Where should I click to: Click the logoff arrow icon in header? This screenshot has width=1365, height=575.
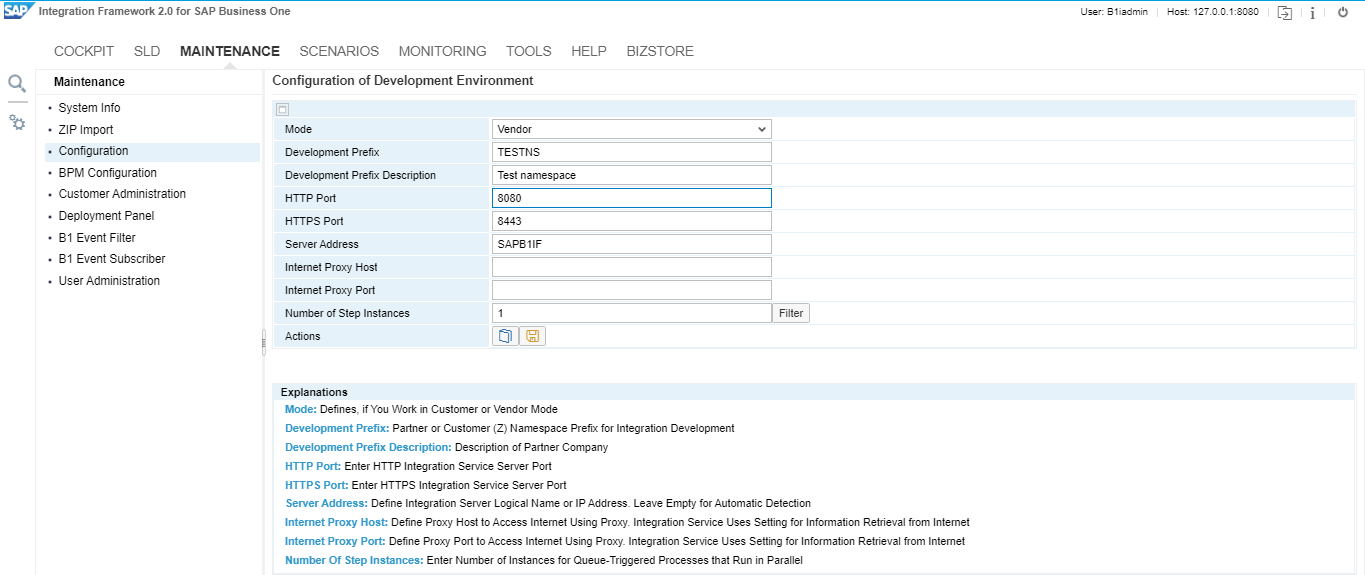[x=1284, y=12]
